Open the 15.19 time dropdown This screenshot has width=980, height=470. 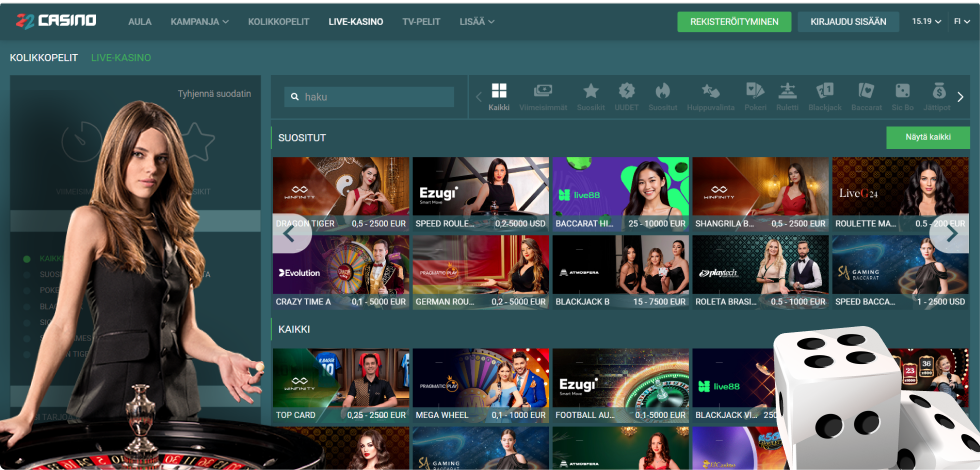(x=926, y=21)
